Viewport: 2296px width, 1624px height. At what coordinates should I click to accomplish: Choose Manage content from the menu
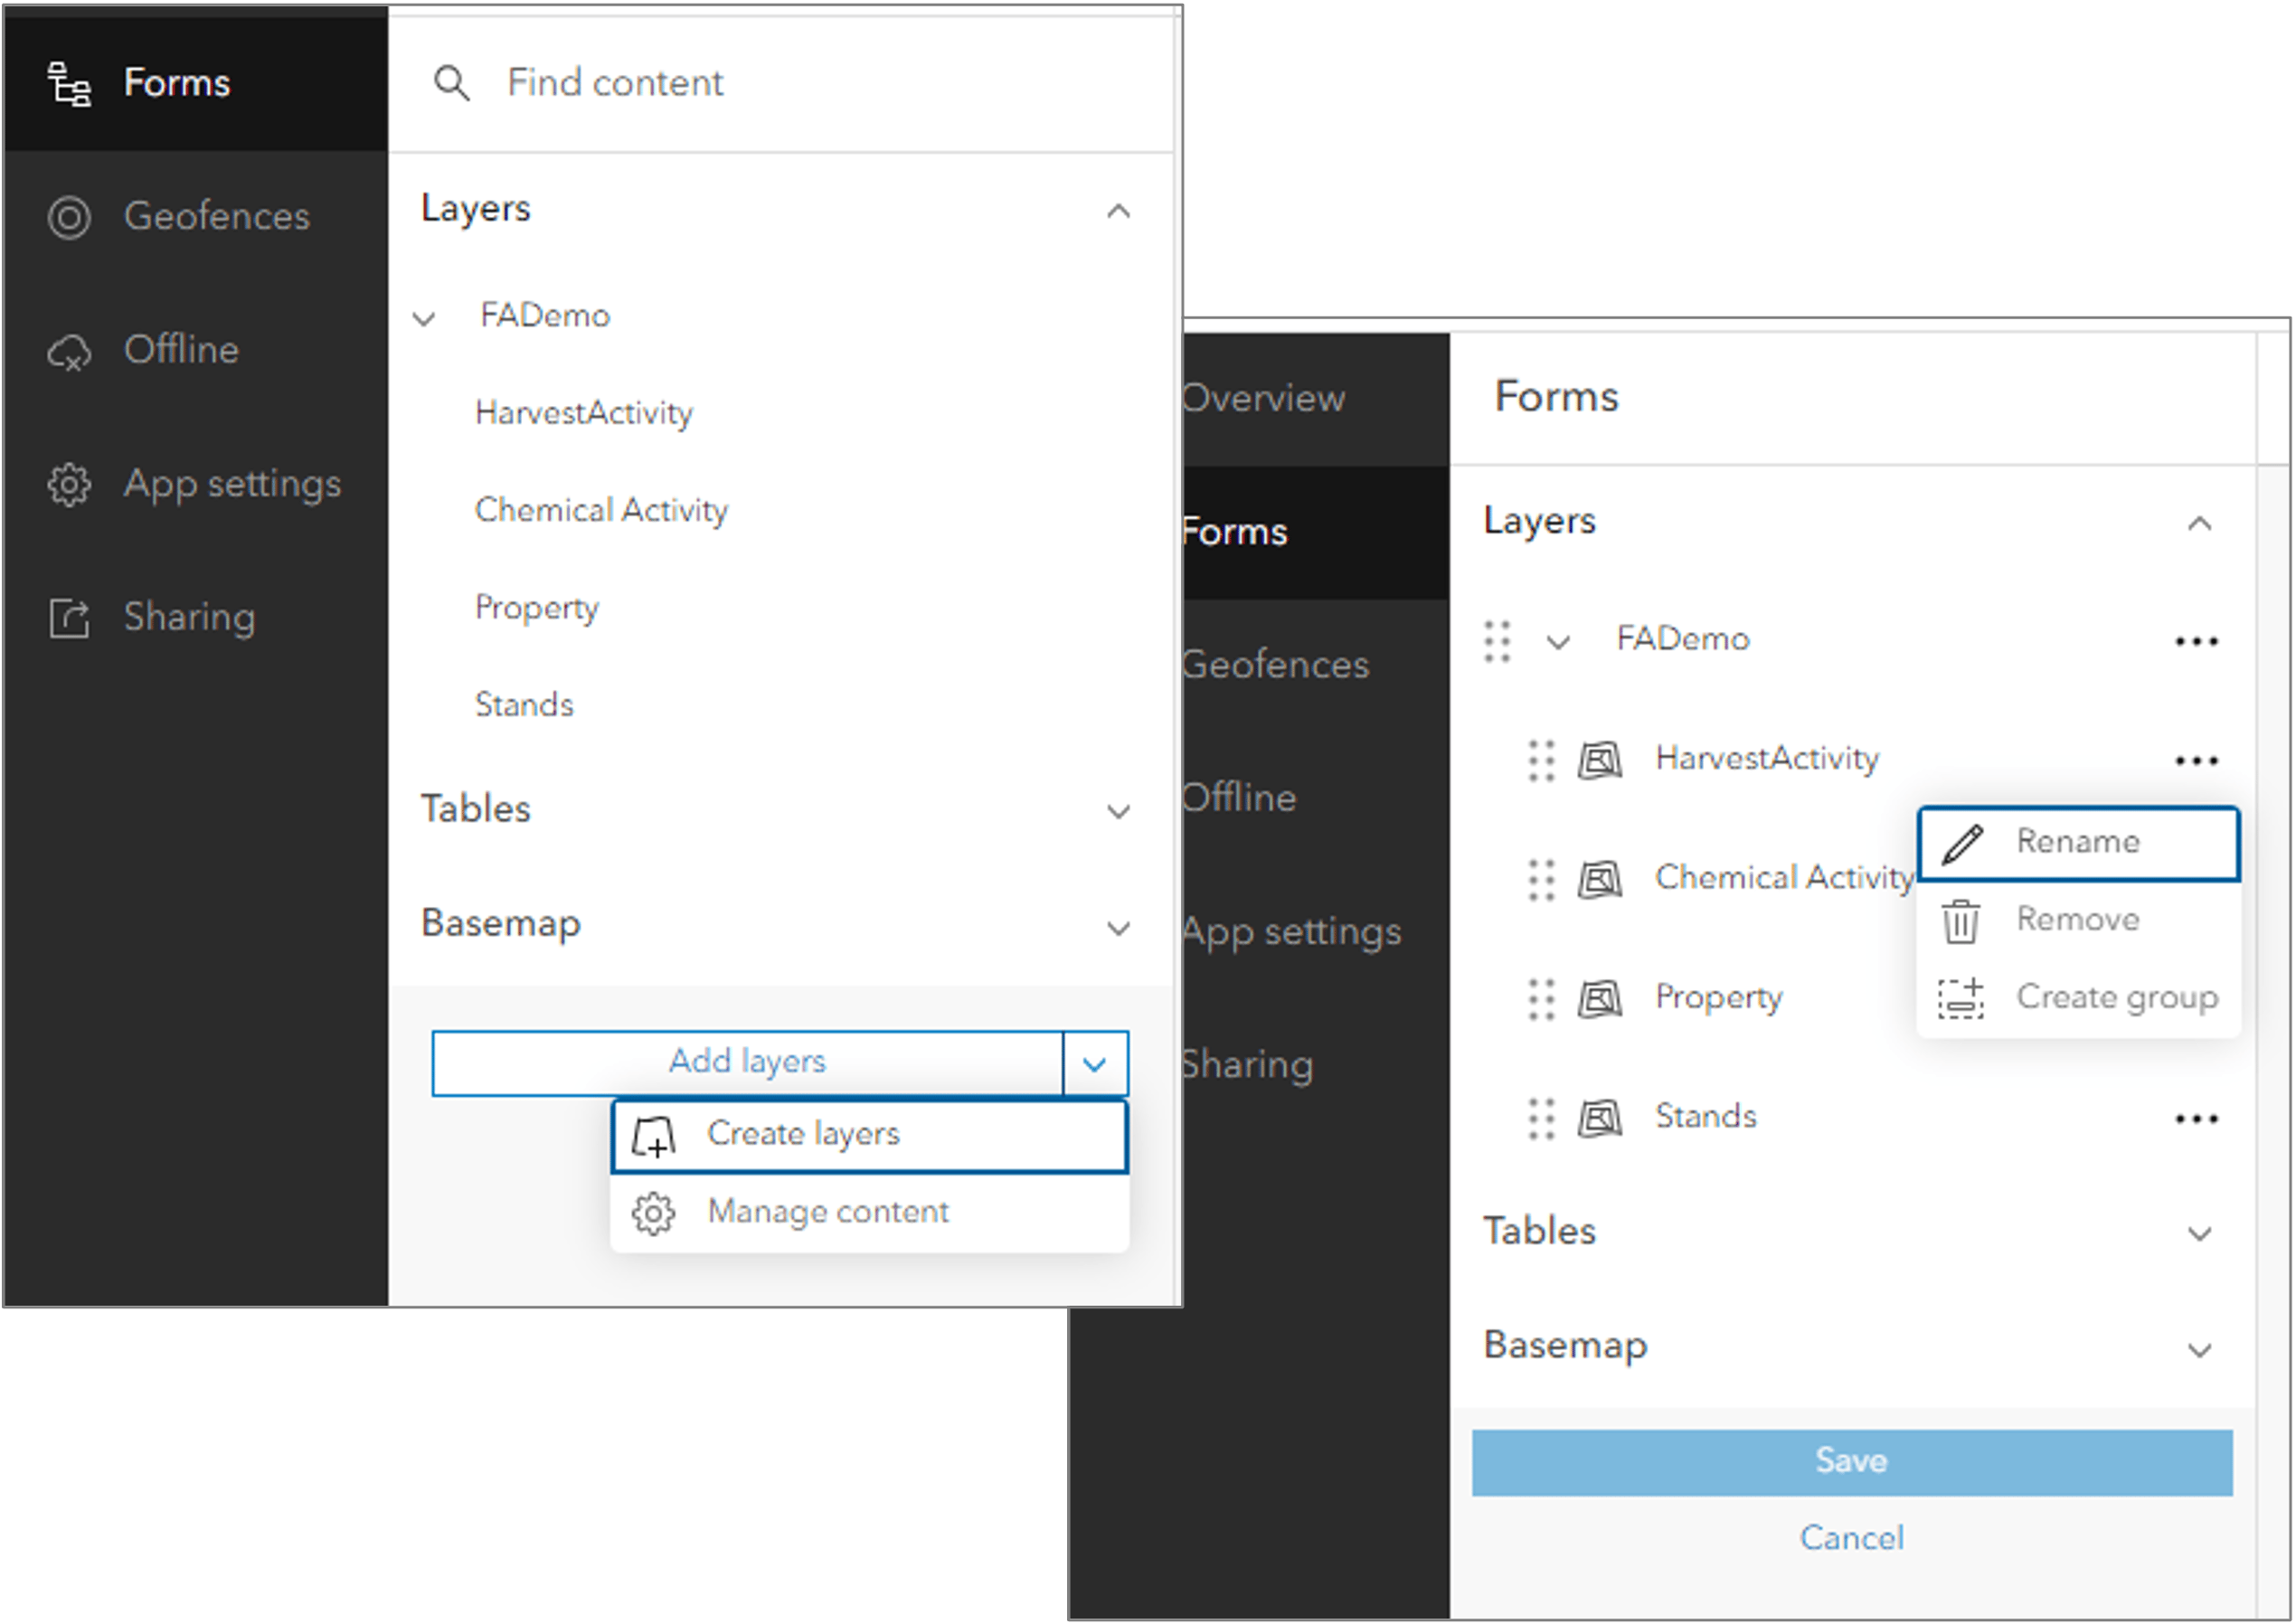827,1211
